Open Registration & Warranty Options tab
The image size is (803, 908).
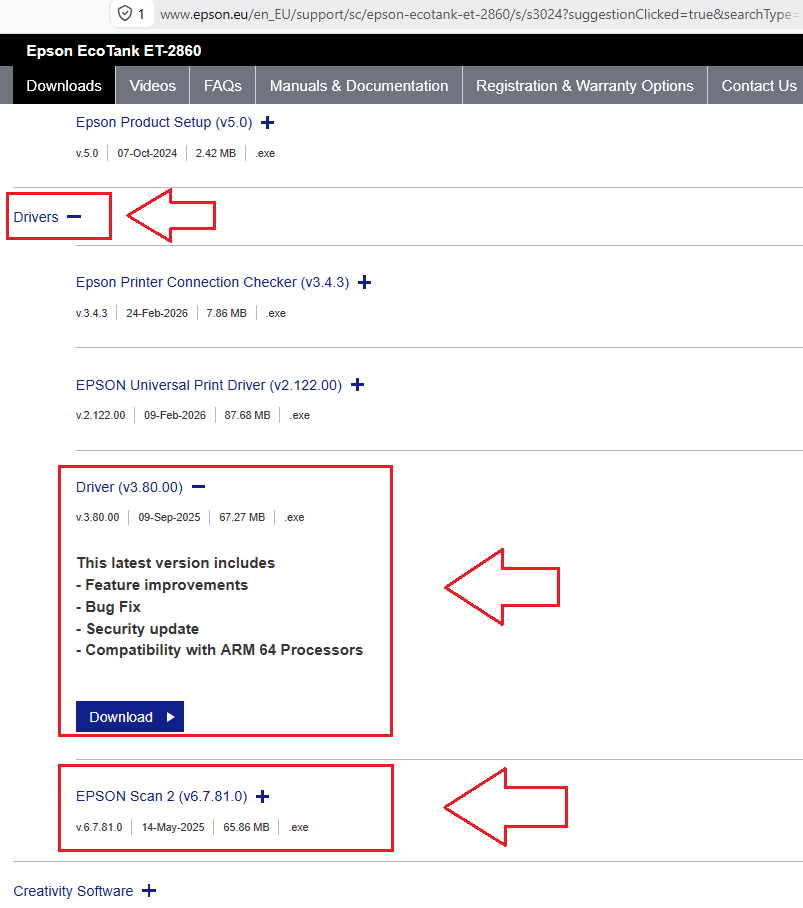[585, 86]
